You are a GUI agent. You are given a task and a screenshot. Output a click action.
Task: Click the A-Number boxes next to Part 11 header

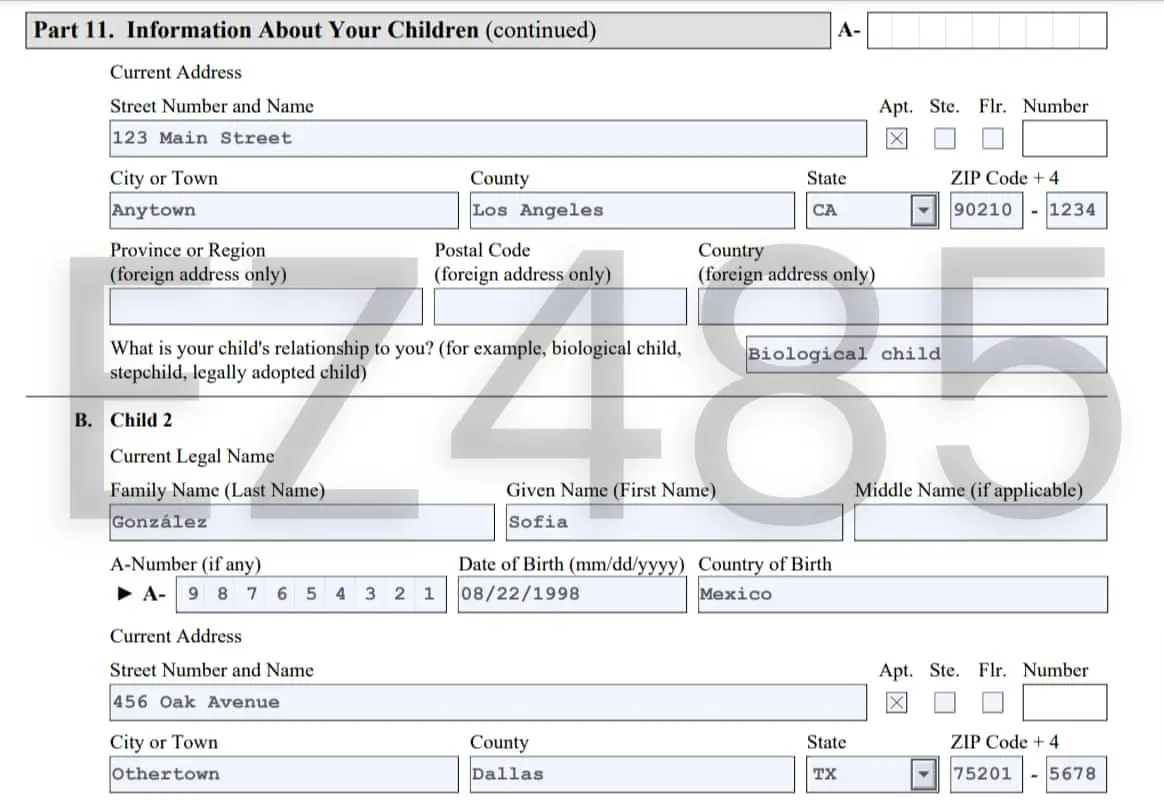[x=985, y=30]
